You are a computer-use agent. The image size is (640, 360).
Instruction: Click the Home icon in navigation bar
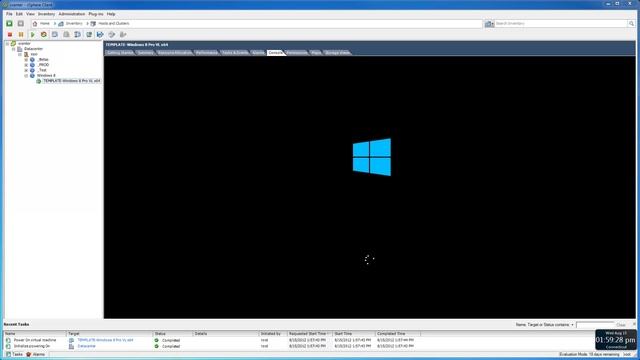35,24
